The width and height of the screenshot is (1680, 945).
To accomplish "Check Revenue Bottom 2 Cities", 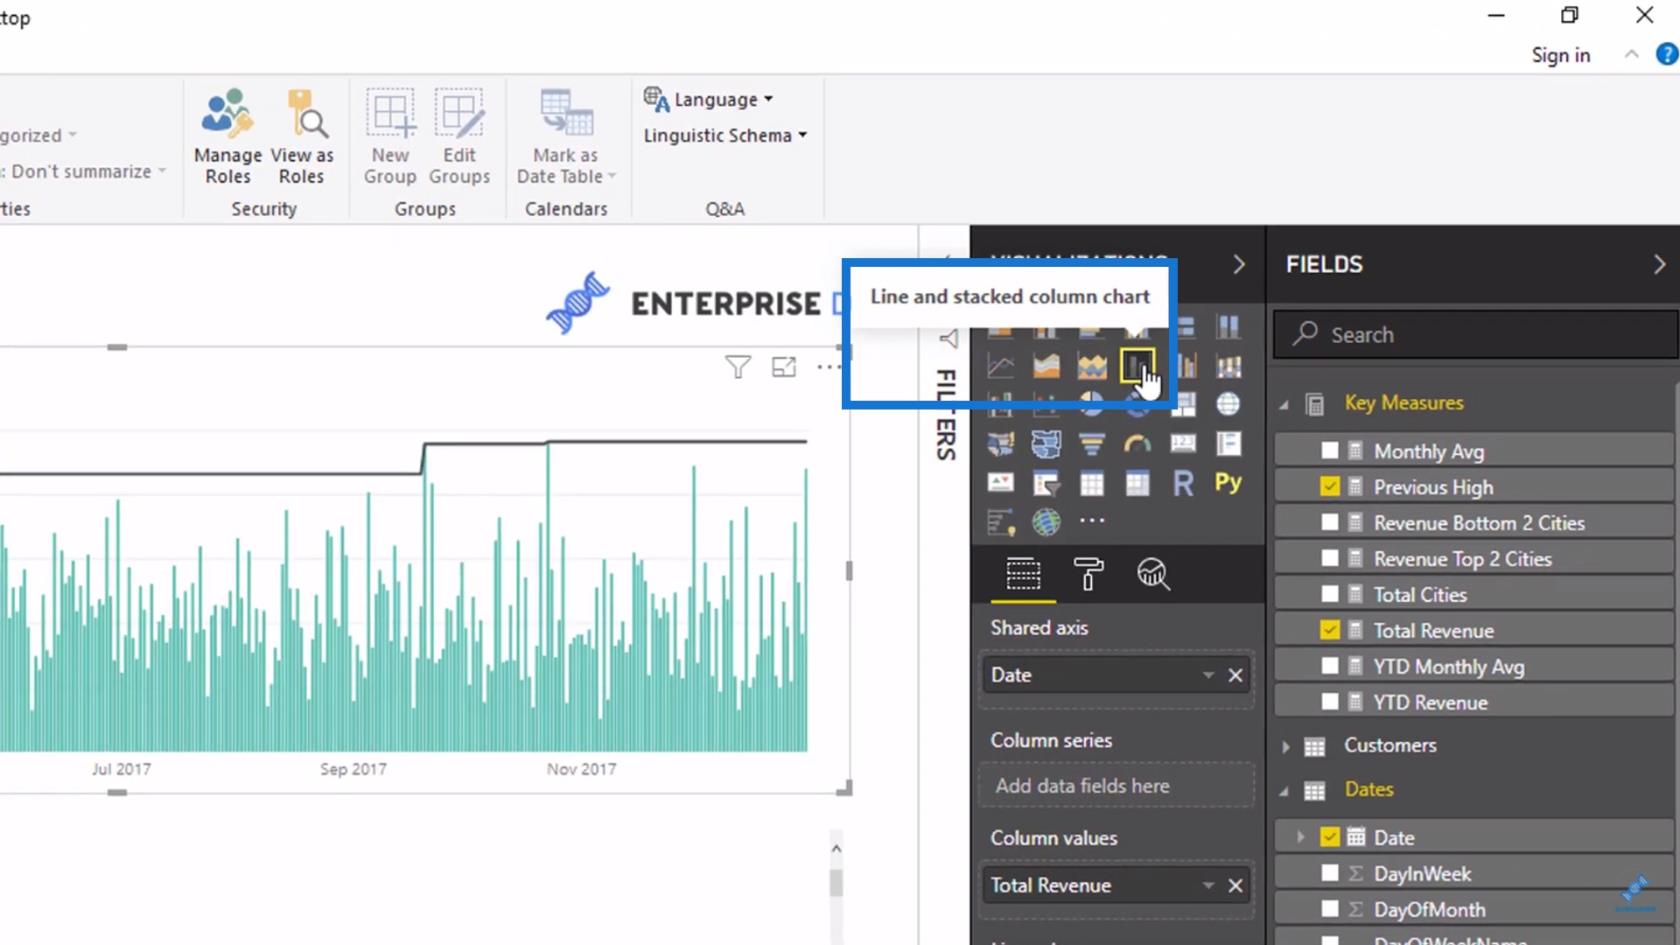I will click(x=1329, y=523).
